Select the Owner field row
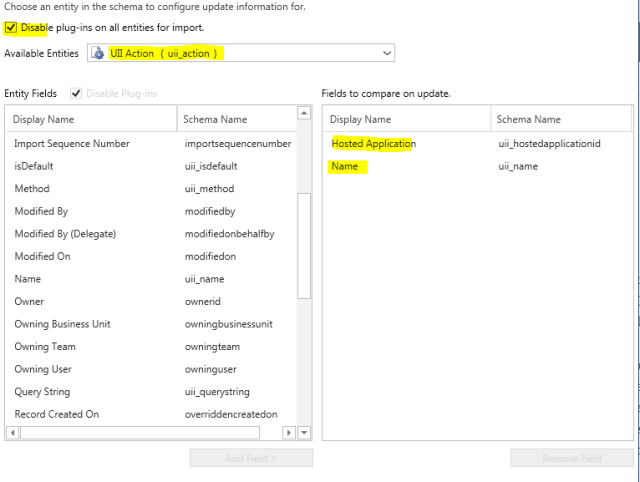 tap(152, 302)
